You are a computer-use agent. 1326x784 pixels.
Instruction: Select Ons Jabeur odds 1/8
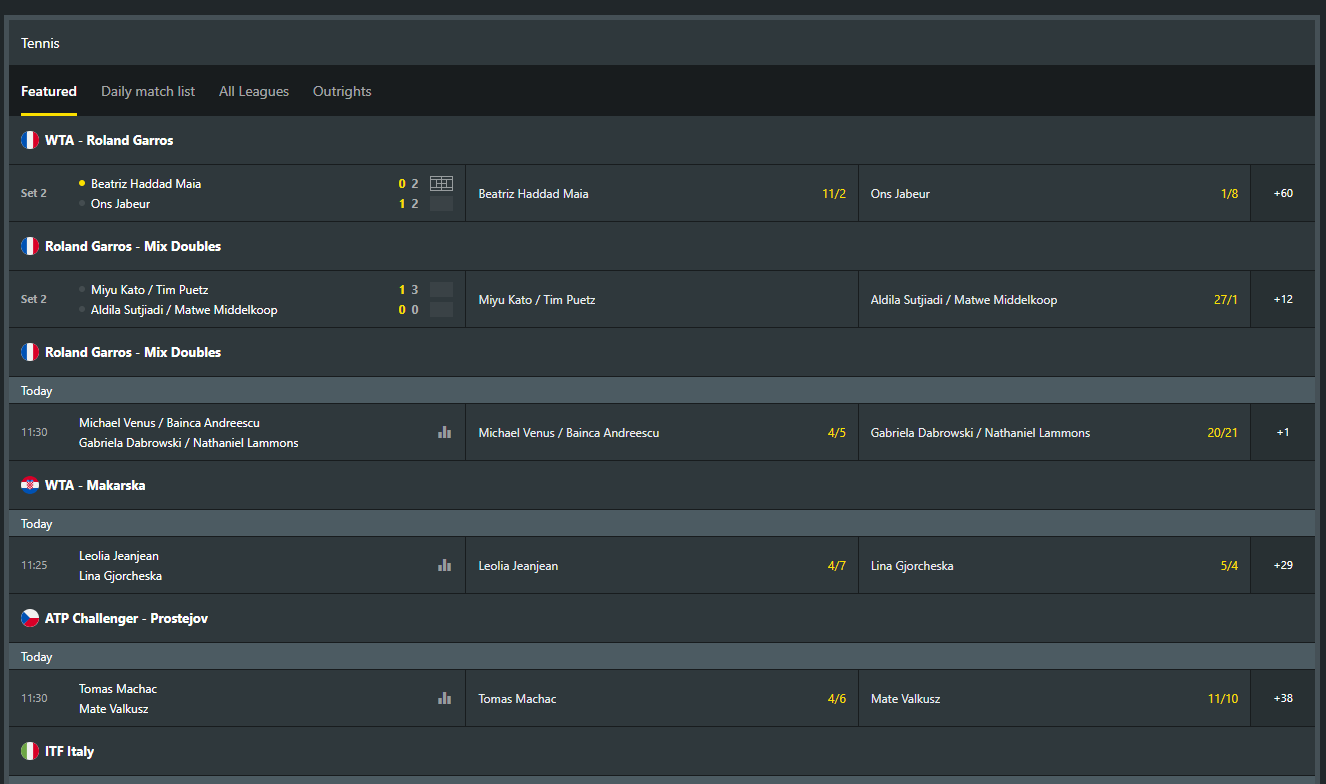pos(1054,194)
